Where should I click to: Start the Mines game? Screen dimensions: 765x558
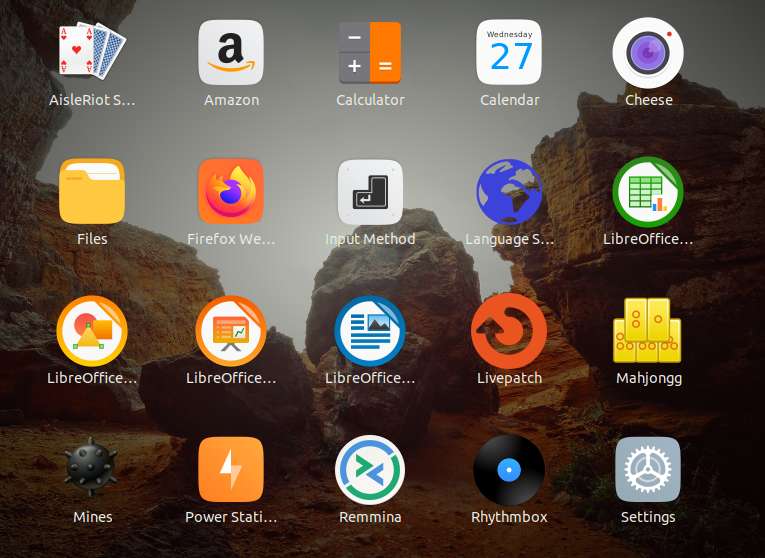click(x=92, y=467)
